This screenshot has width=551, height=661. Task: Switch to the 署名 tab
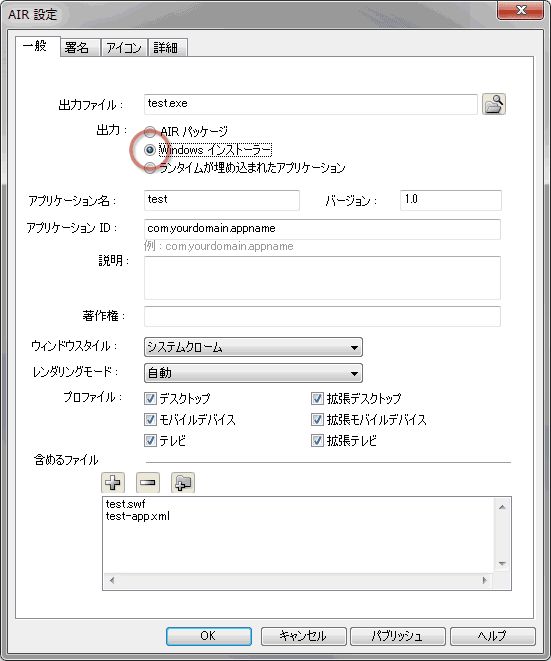[80, 48]
